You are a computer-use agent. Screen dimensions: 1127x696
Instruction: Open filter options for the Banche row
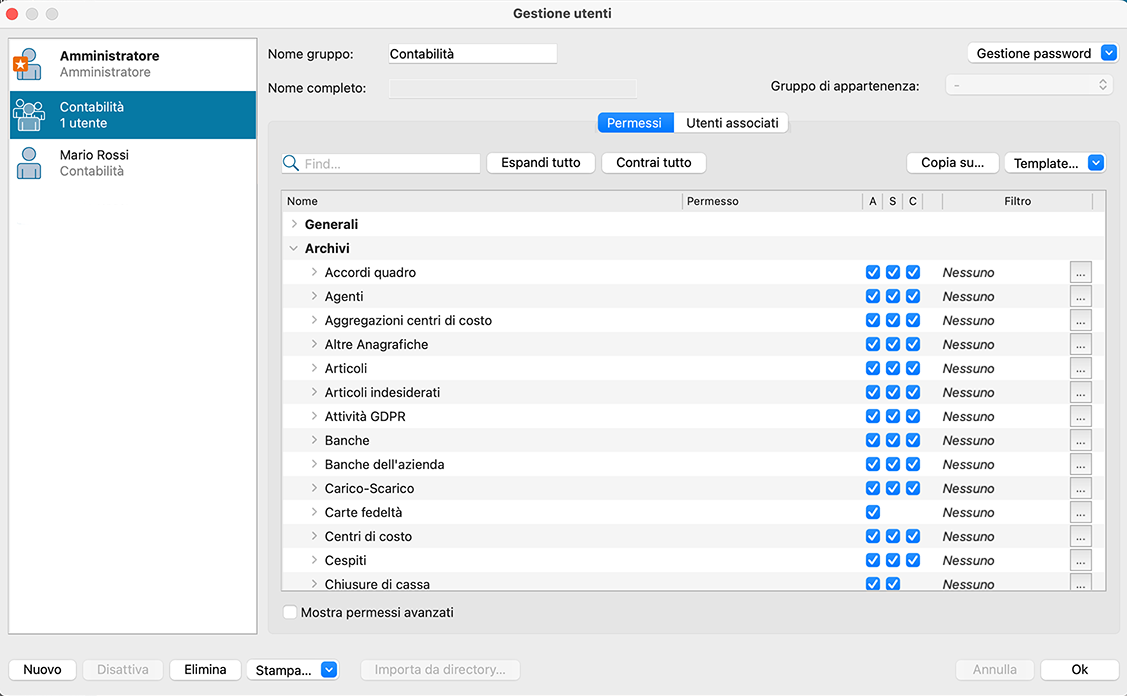[x=1080, y=441]
